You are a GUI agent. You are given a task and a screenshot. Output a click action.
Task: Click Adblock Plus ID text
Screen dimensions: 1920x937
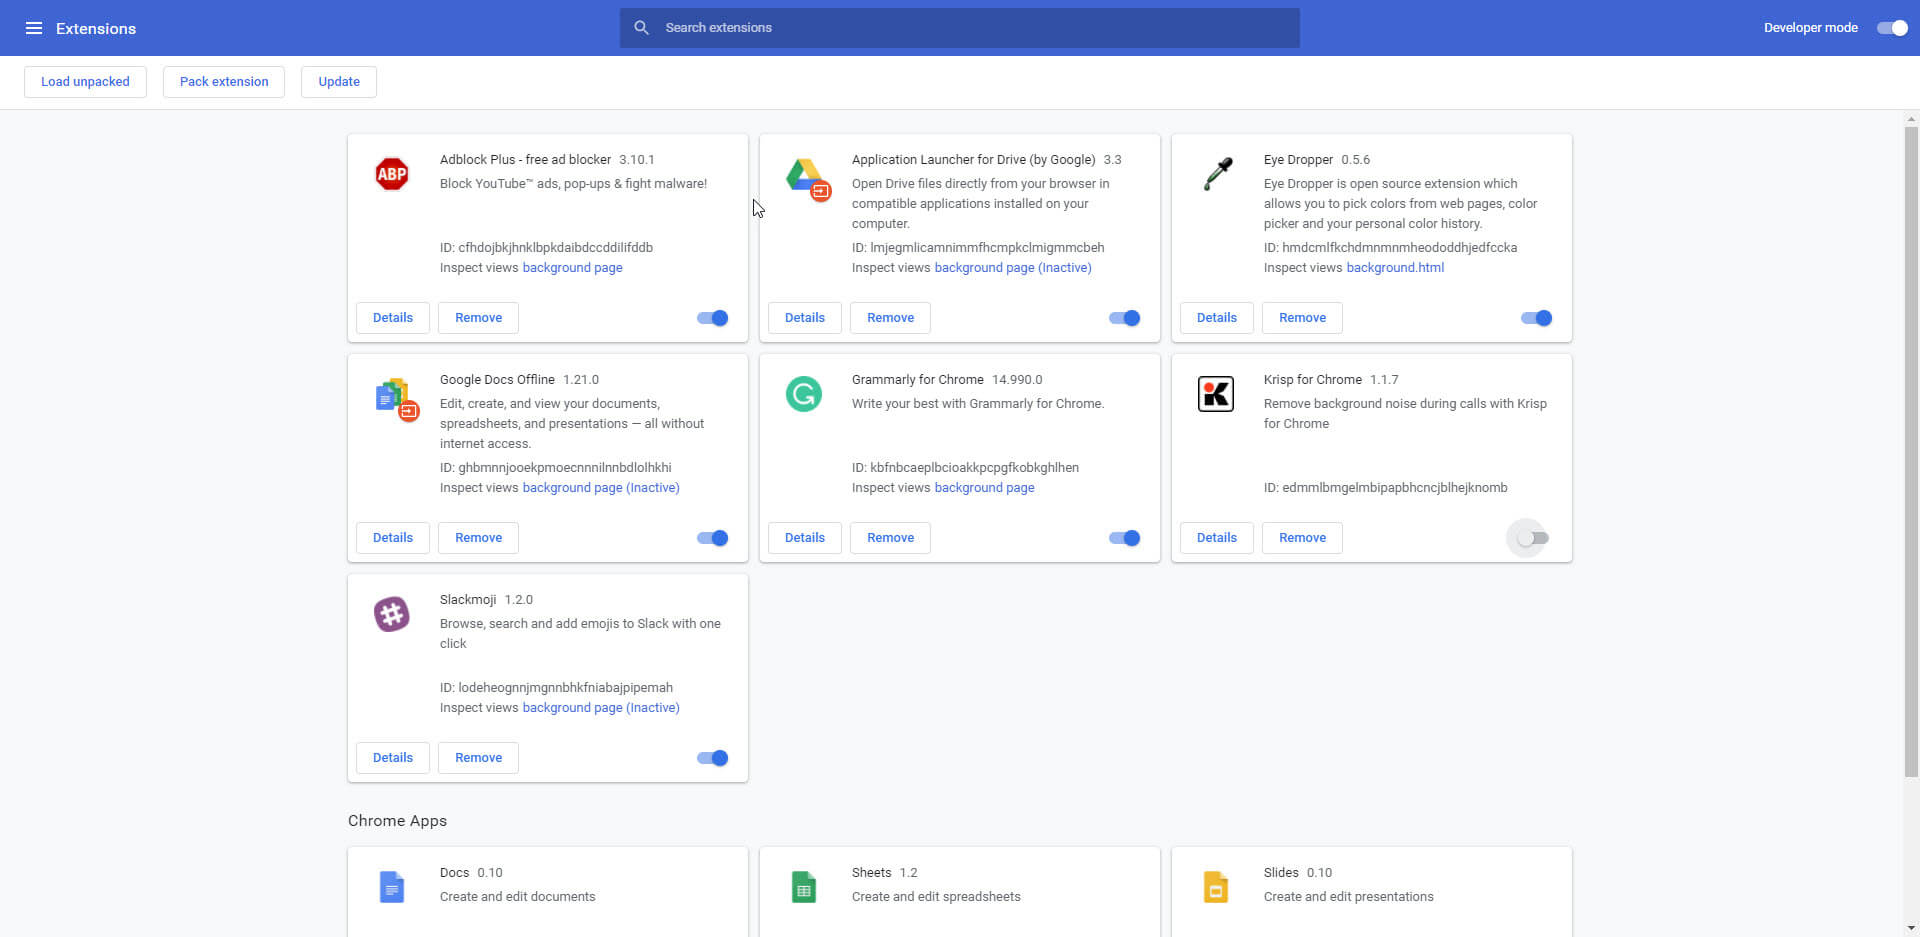click(546, 248)
